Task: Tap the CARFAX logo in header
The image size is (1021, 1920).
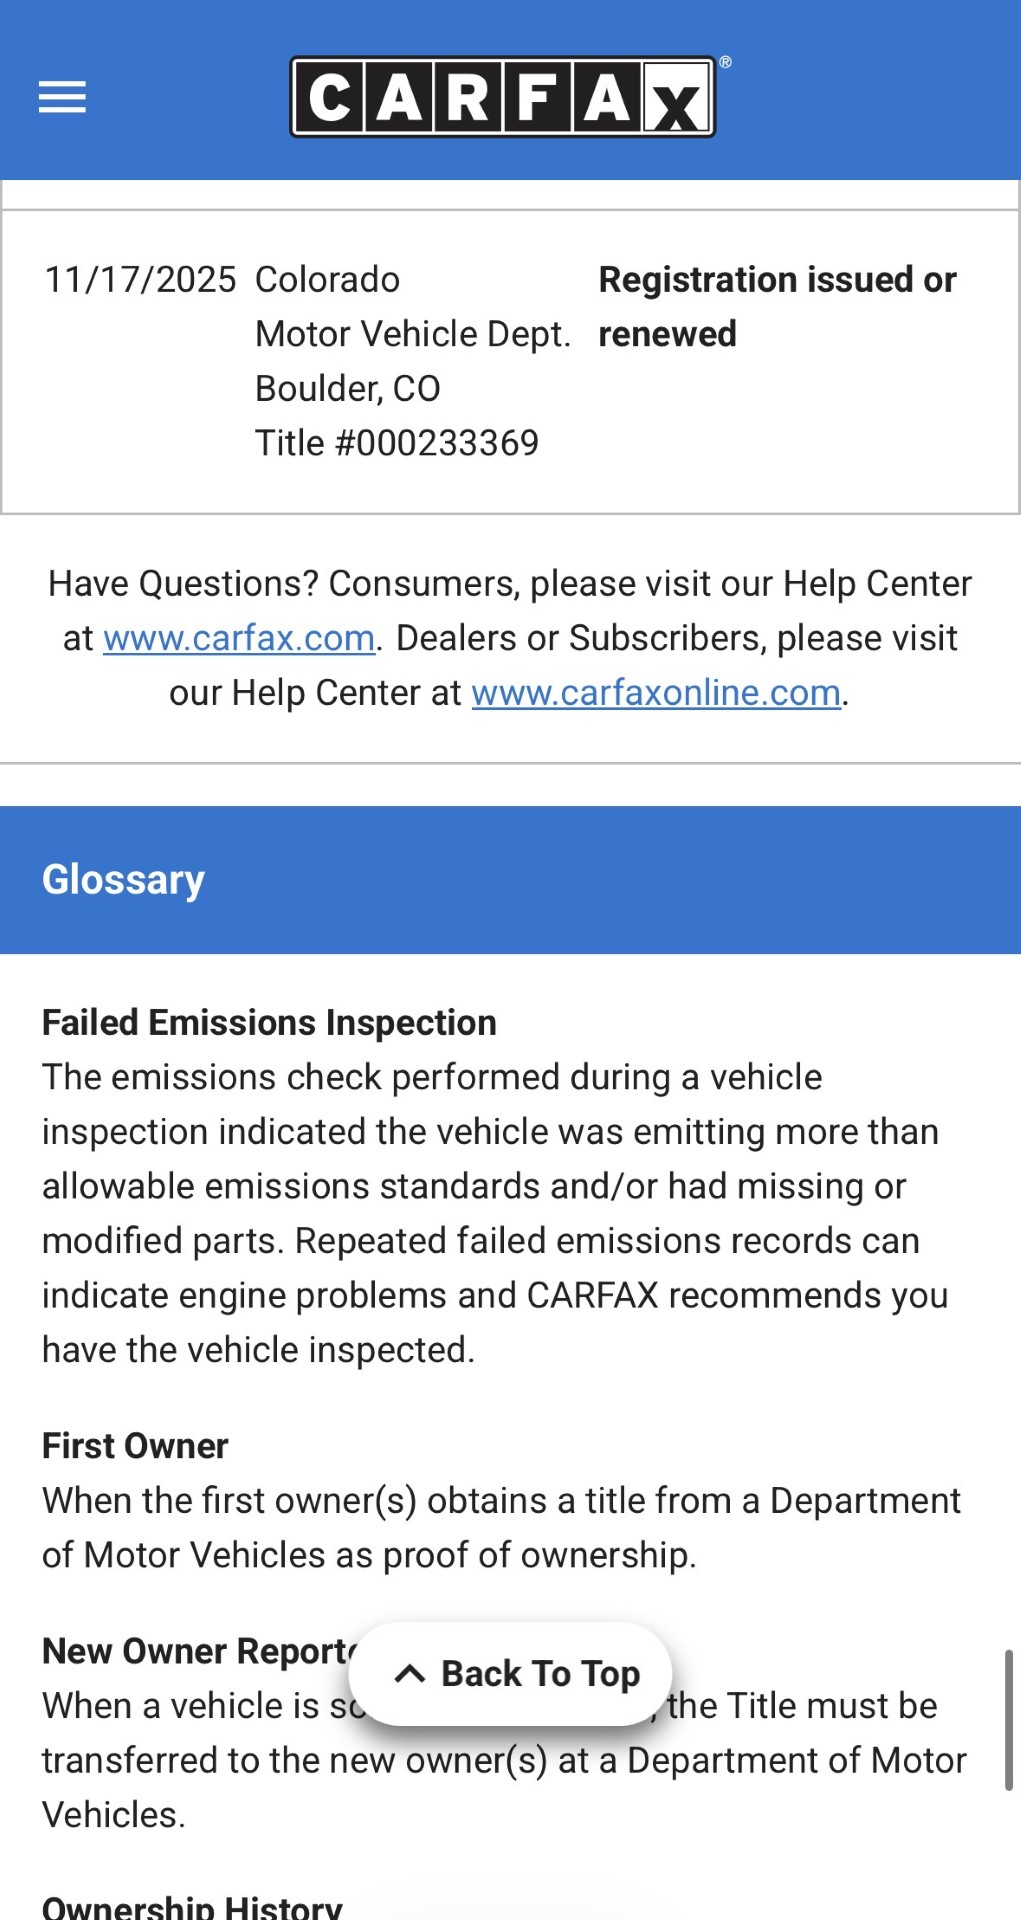Action: (502, 97)
